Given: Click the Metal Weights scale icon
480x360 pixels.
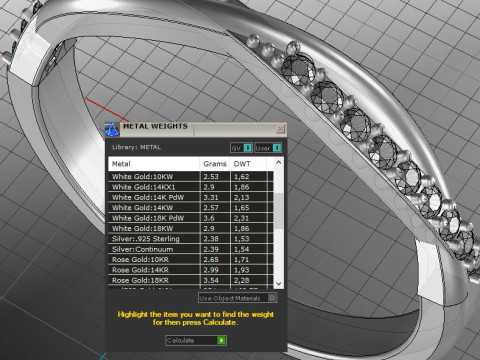Looking at the screenshot, I should [x=112, y=129].
